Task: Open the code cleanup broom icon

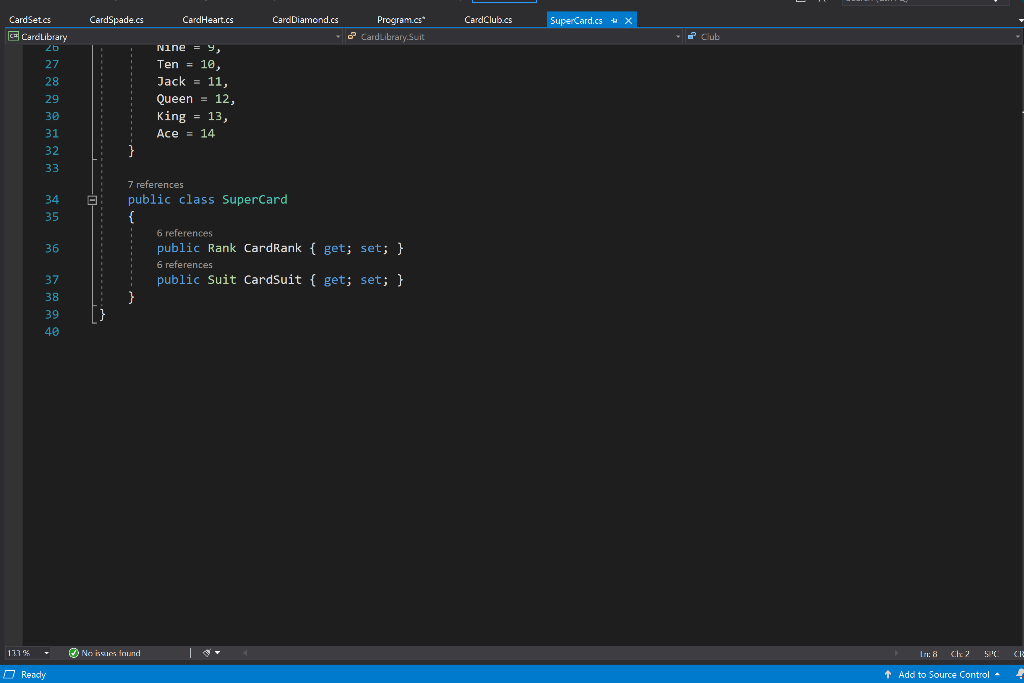Action: [206, 653]
